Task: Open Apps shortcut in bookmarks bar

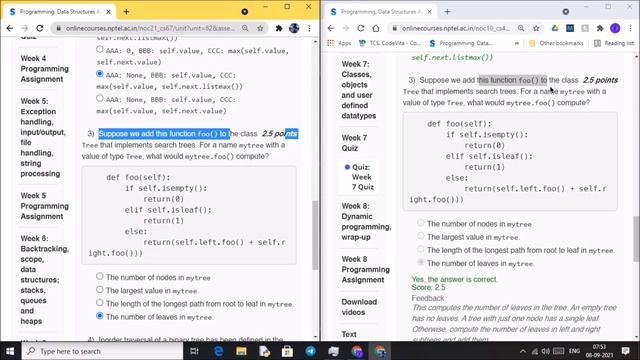Action: click(339, 43)
